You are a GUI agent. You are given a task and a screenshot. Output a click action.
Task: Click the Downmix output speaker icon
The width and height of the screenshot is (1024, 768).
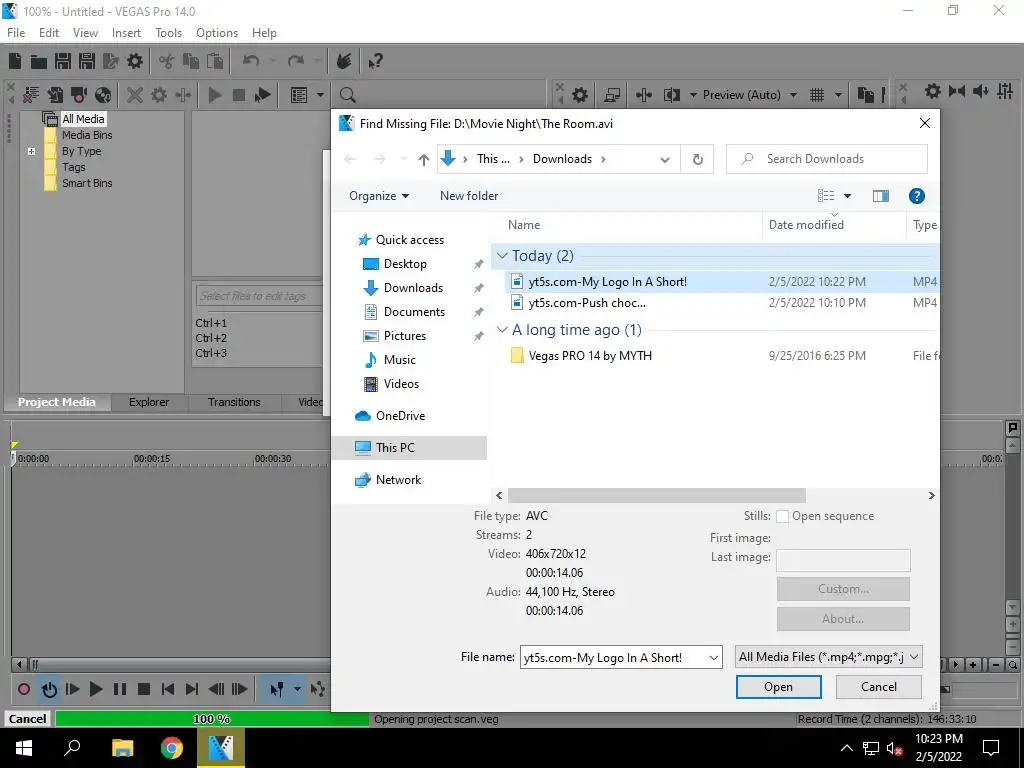coord(980,91)
